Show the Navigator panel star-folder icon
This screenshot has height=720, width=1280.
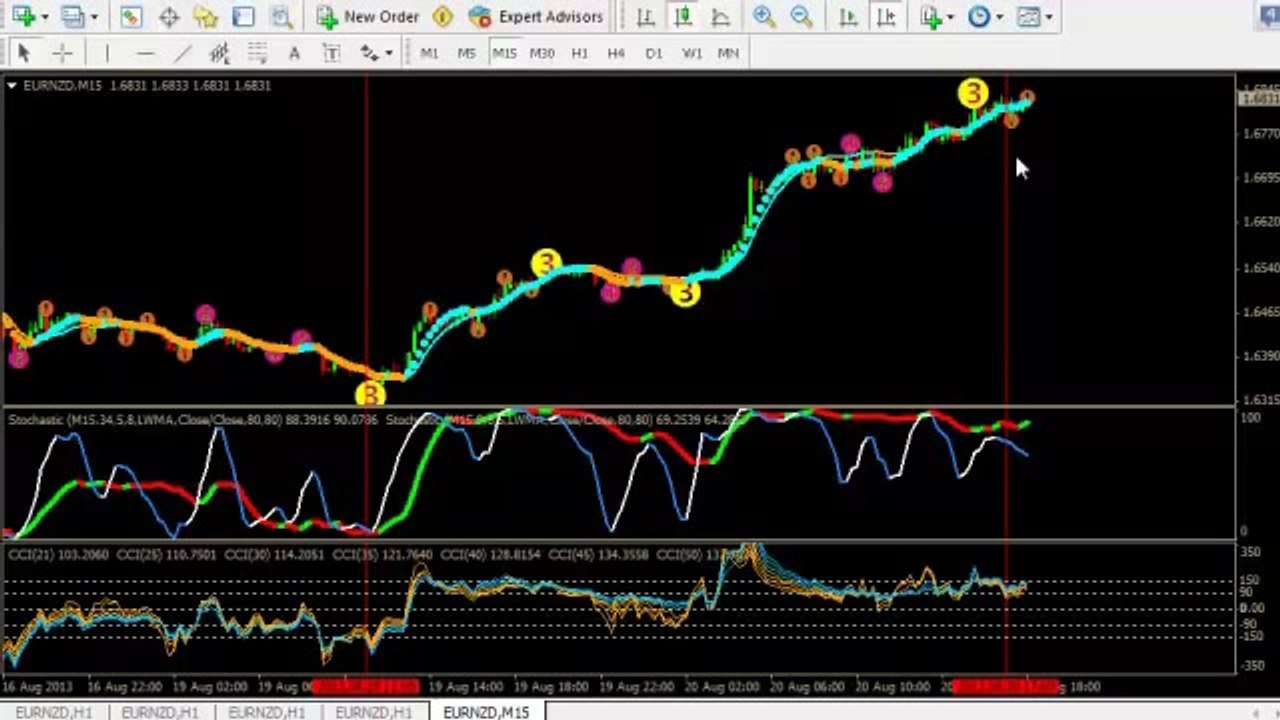coord(205,16)
